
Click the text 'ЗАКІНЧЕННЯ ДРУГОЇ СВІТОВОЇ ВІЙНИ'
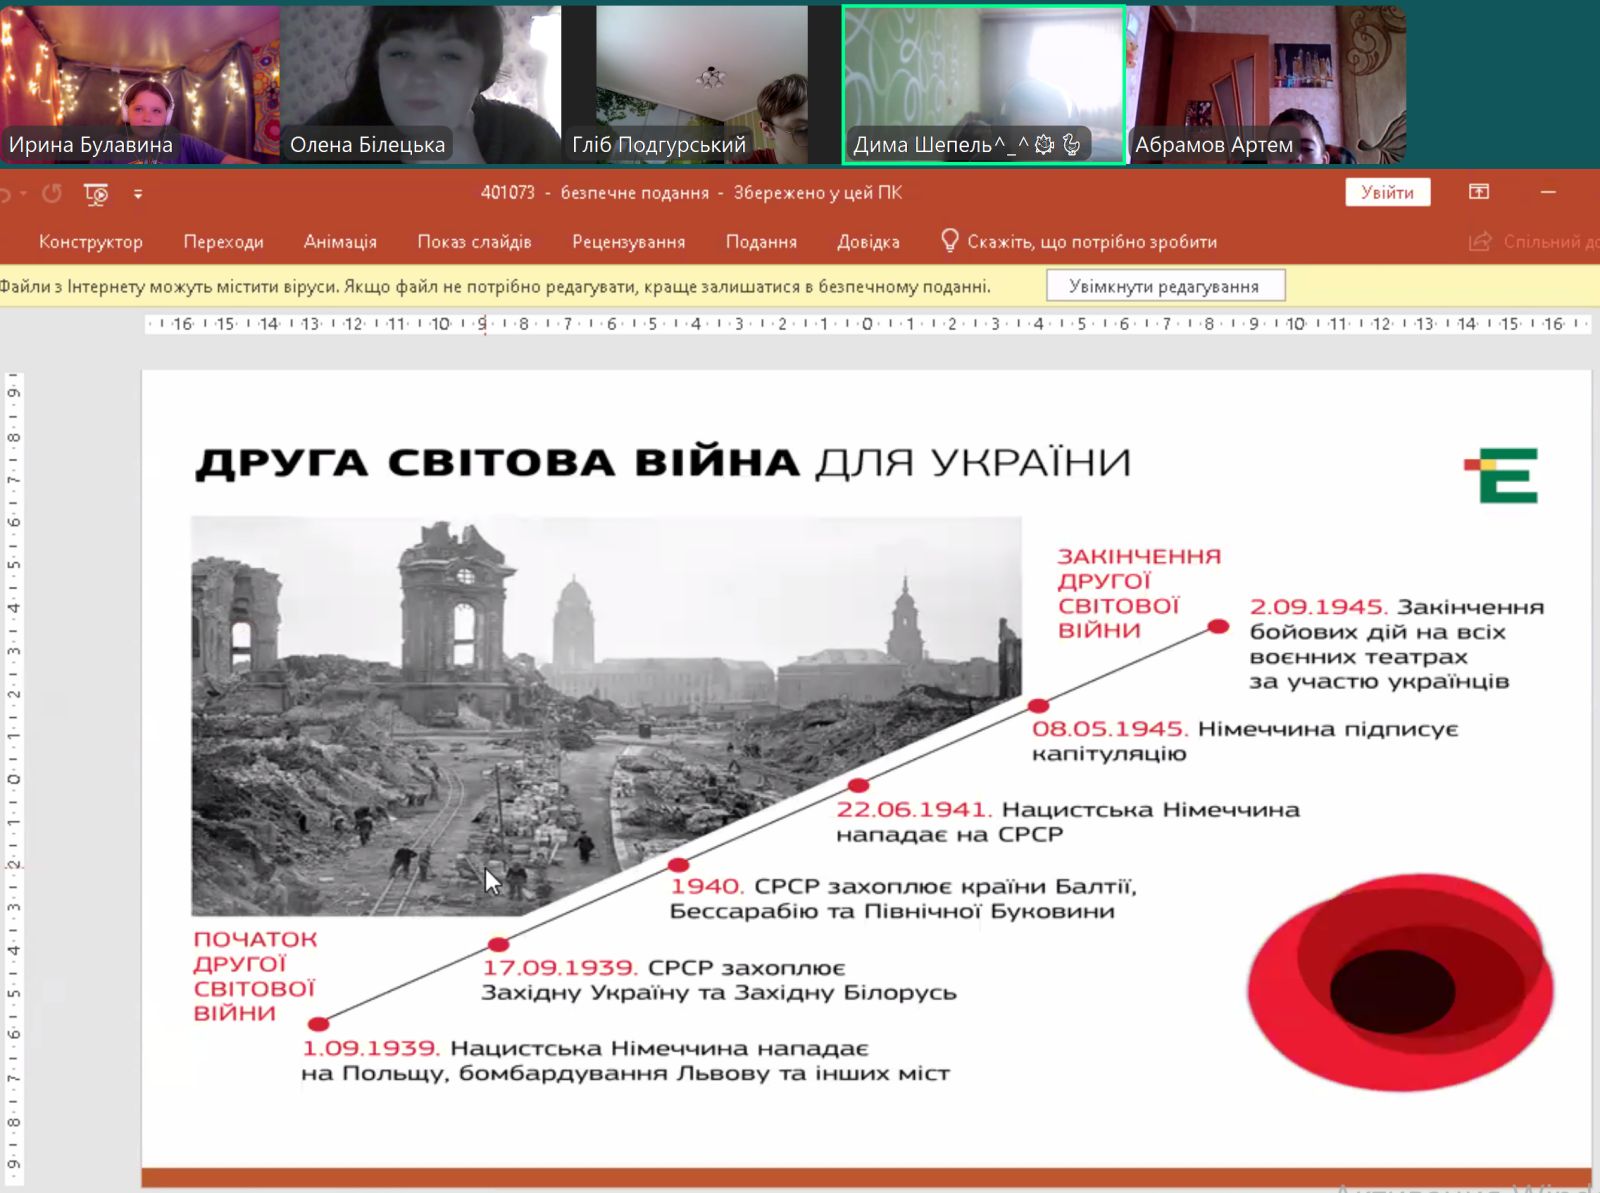coord(1139,593)
